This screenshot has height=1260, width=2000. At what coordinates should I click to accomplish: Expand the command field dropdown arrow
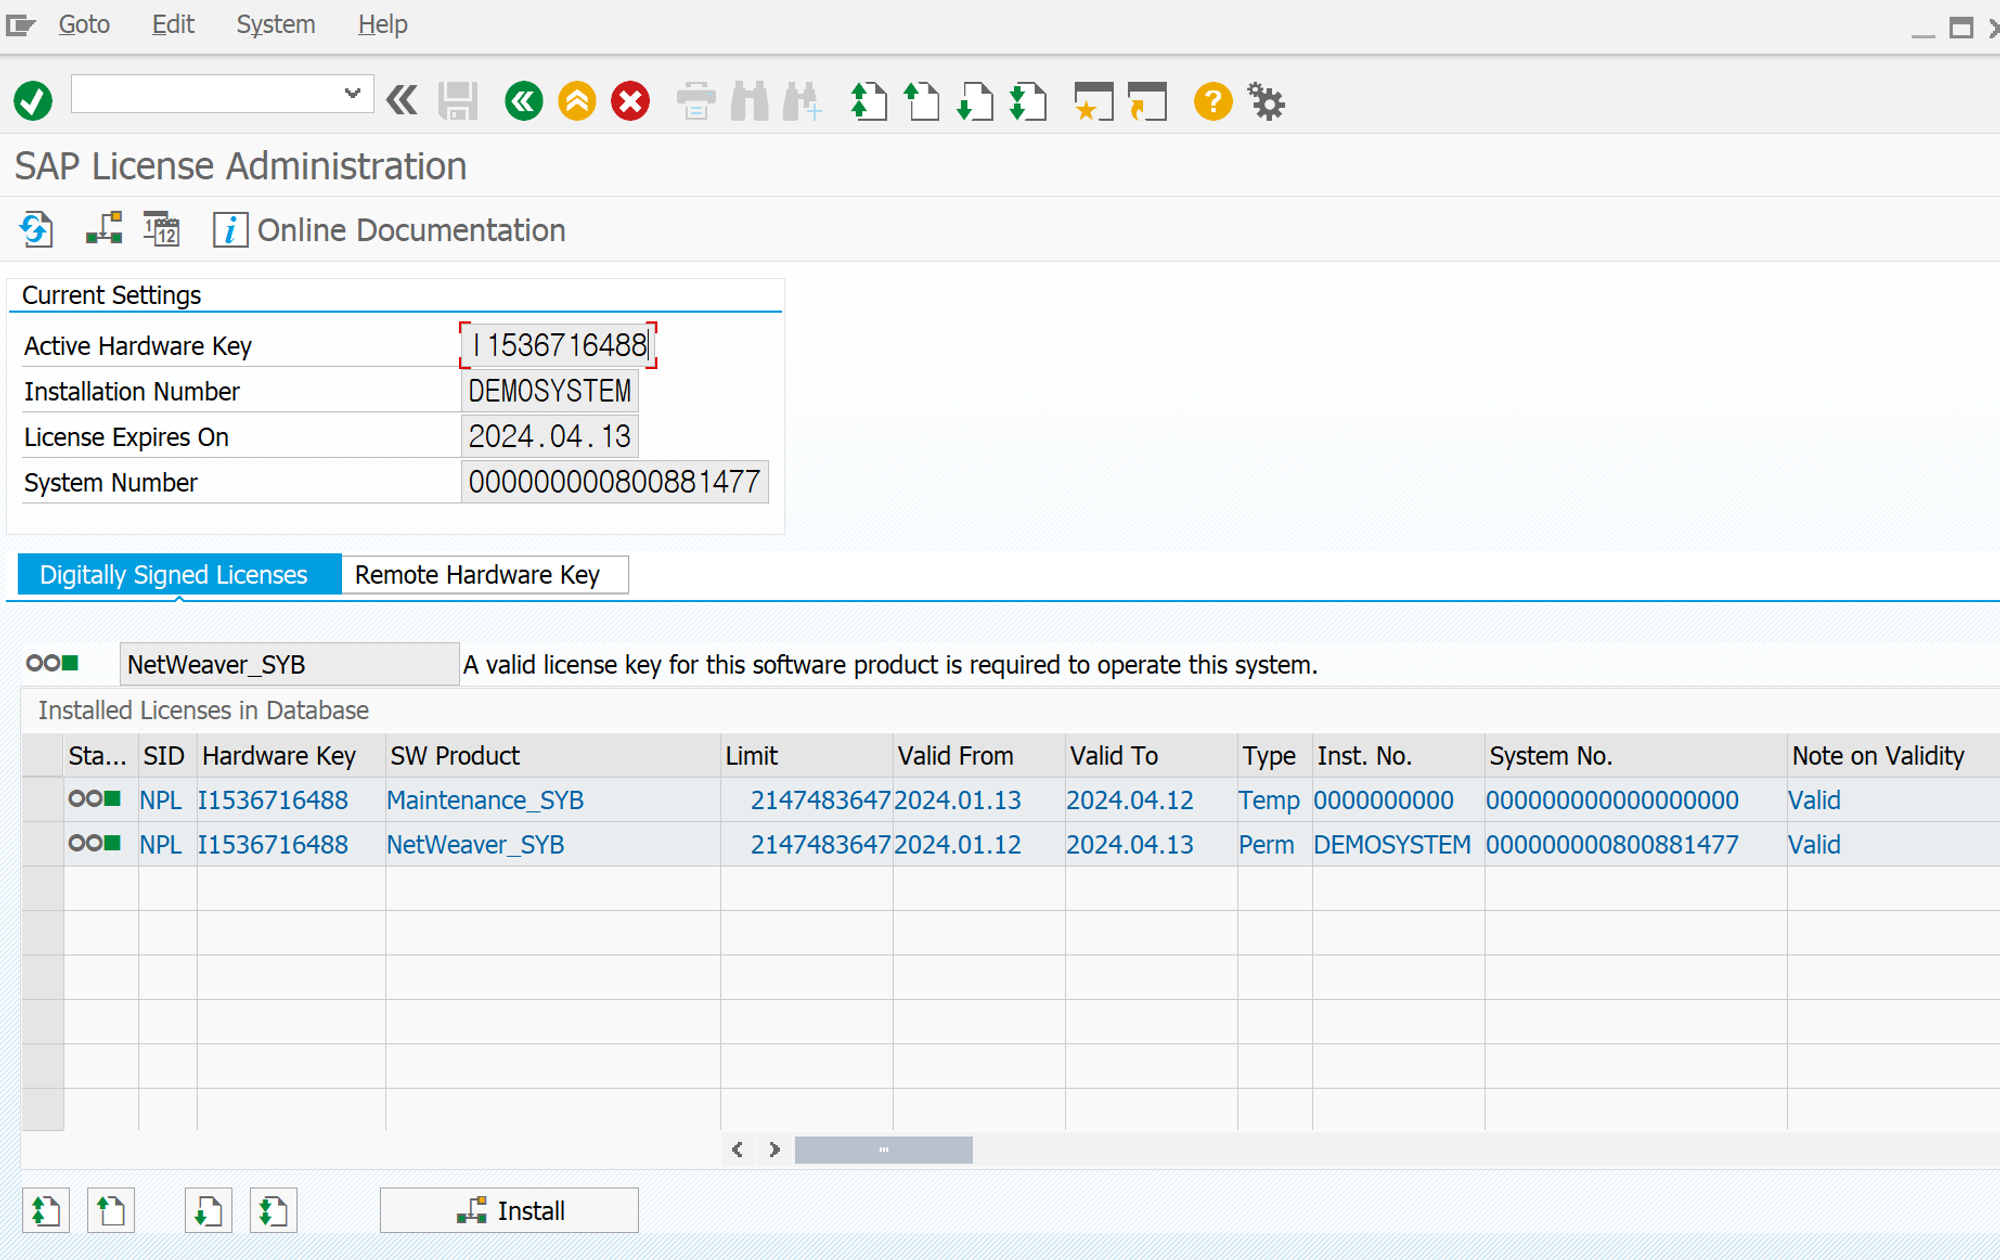tap(352, 94)
